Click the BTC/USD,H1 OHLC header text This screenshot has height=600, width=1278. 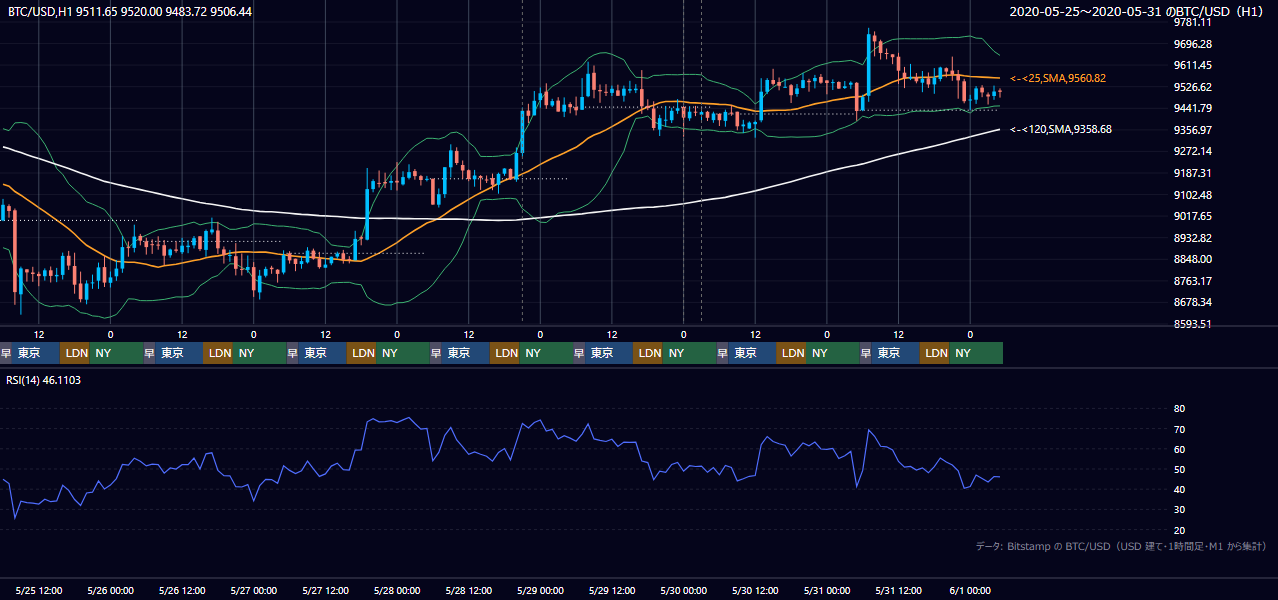click(130, 12)
